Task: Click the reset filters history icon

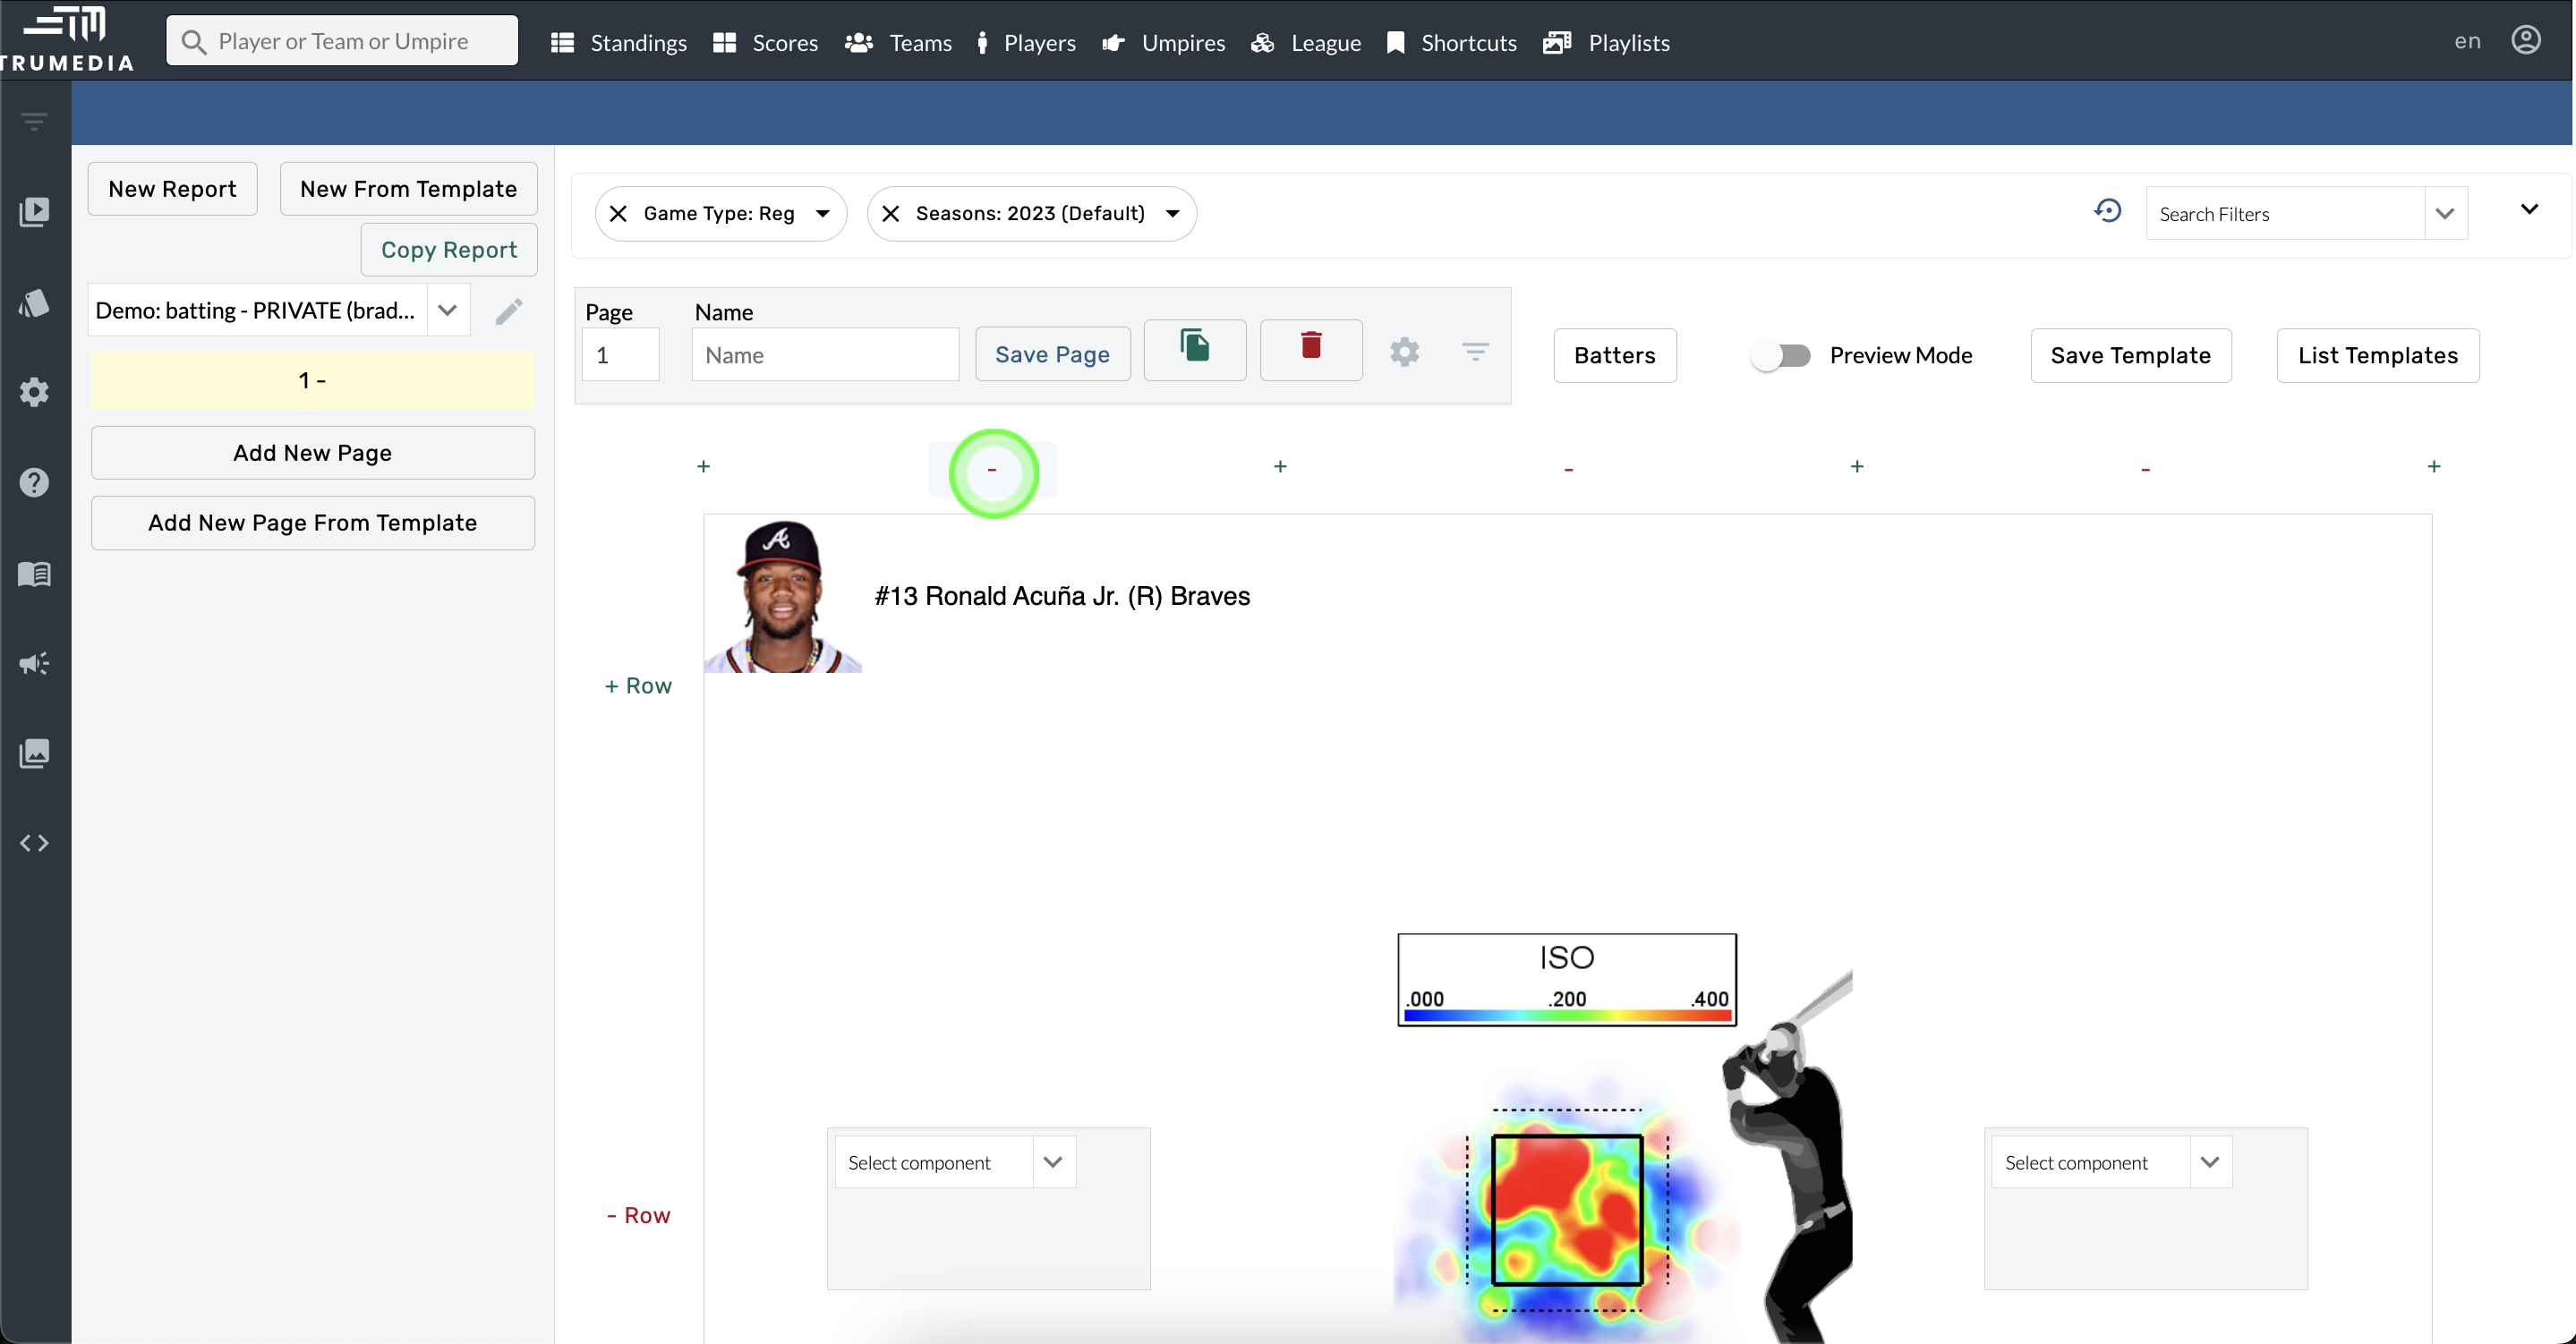Action: tap(2107, 211)
